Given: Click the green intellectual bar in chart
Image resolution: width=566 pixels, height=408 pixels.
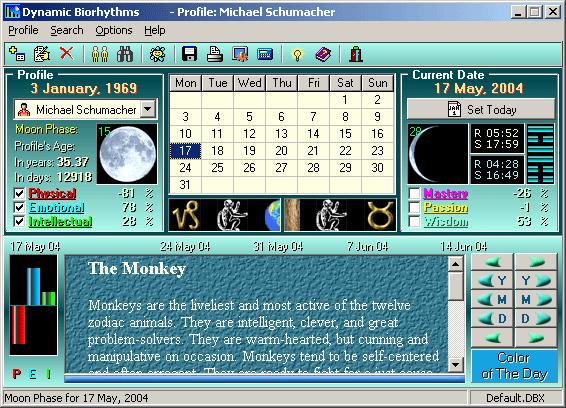Looking at the screenshot, I should pyautogui.click(x=48, y=299).
